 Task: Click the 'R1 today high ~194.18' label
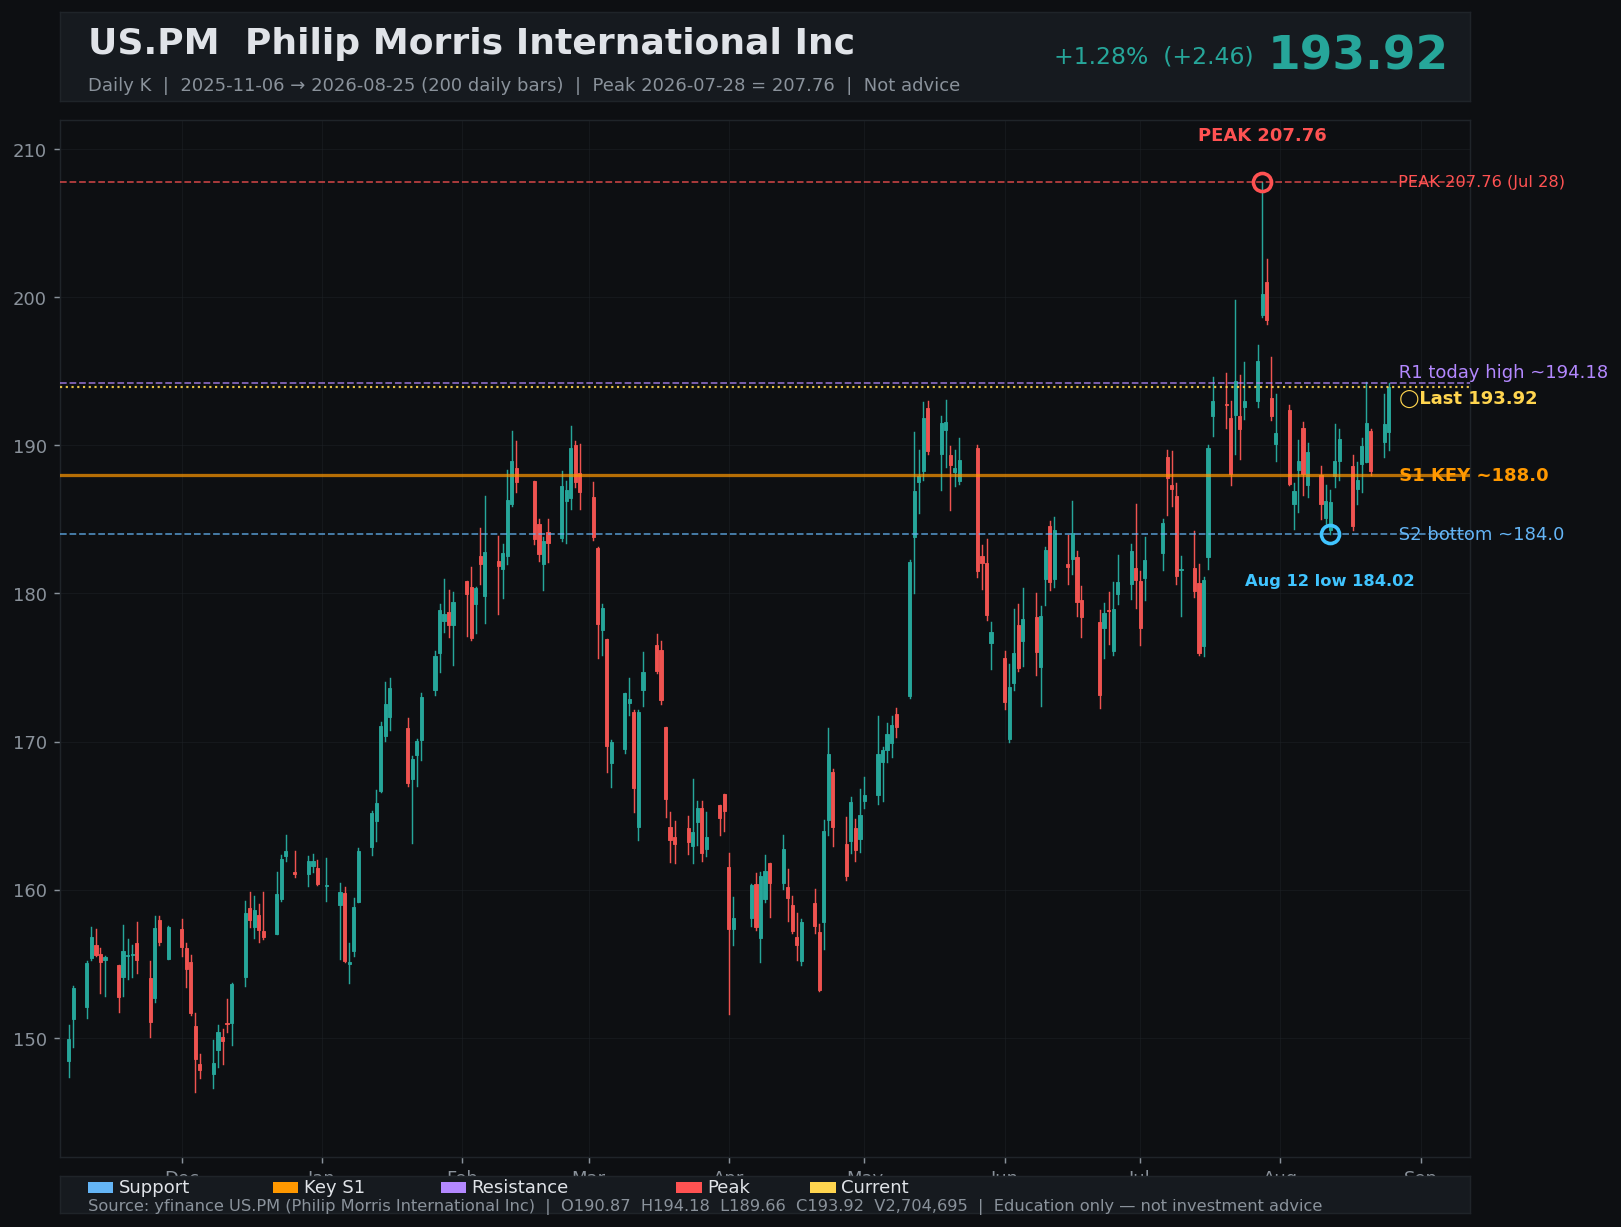pyautogui.click(x=1503, y=372)
